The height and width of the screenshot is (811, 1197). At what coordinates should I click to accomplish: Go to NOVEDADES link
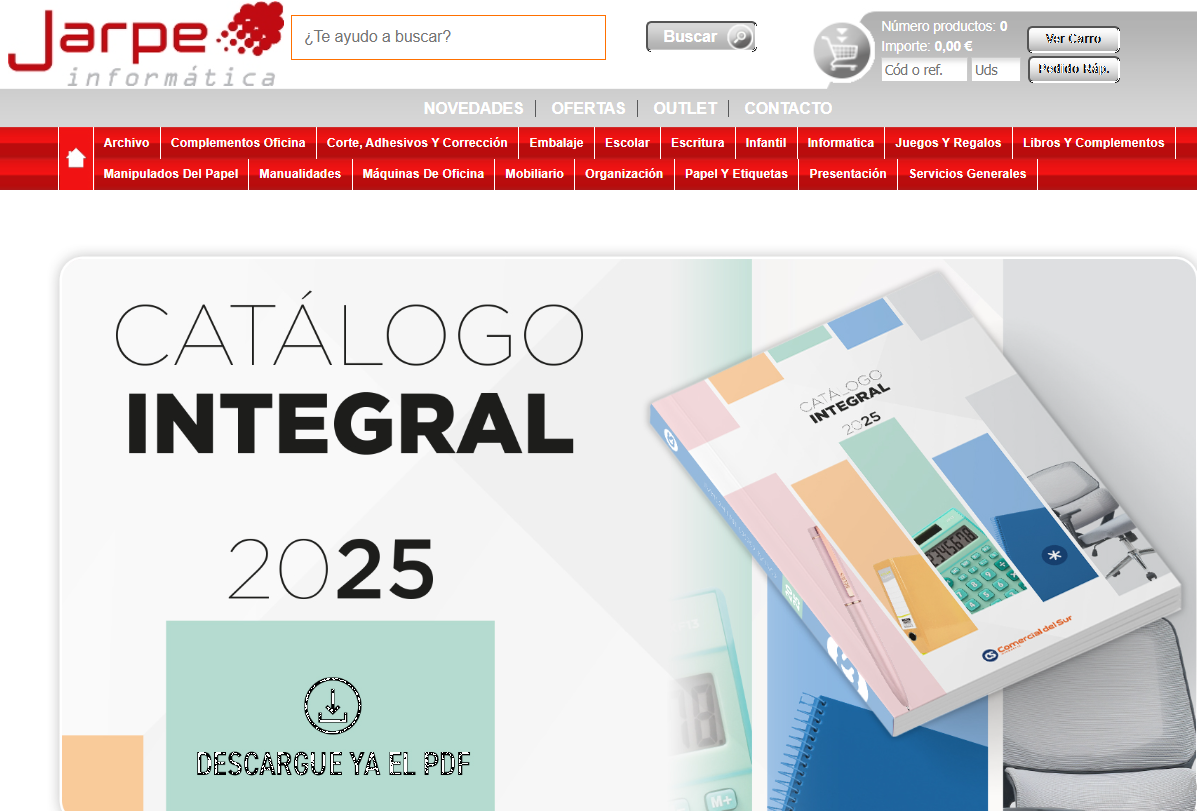pos(473,108)
